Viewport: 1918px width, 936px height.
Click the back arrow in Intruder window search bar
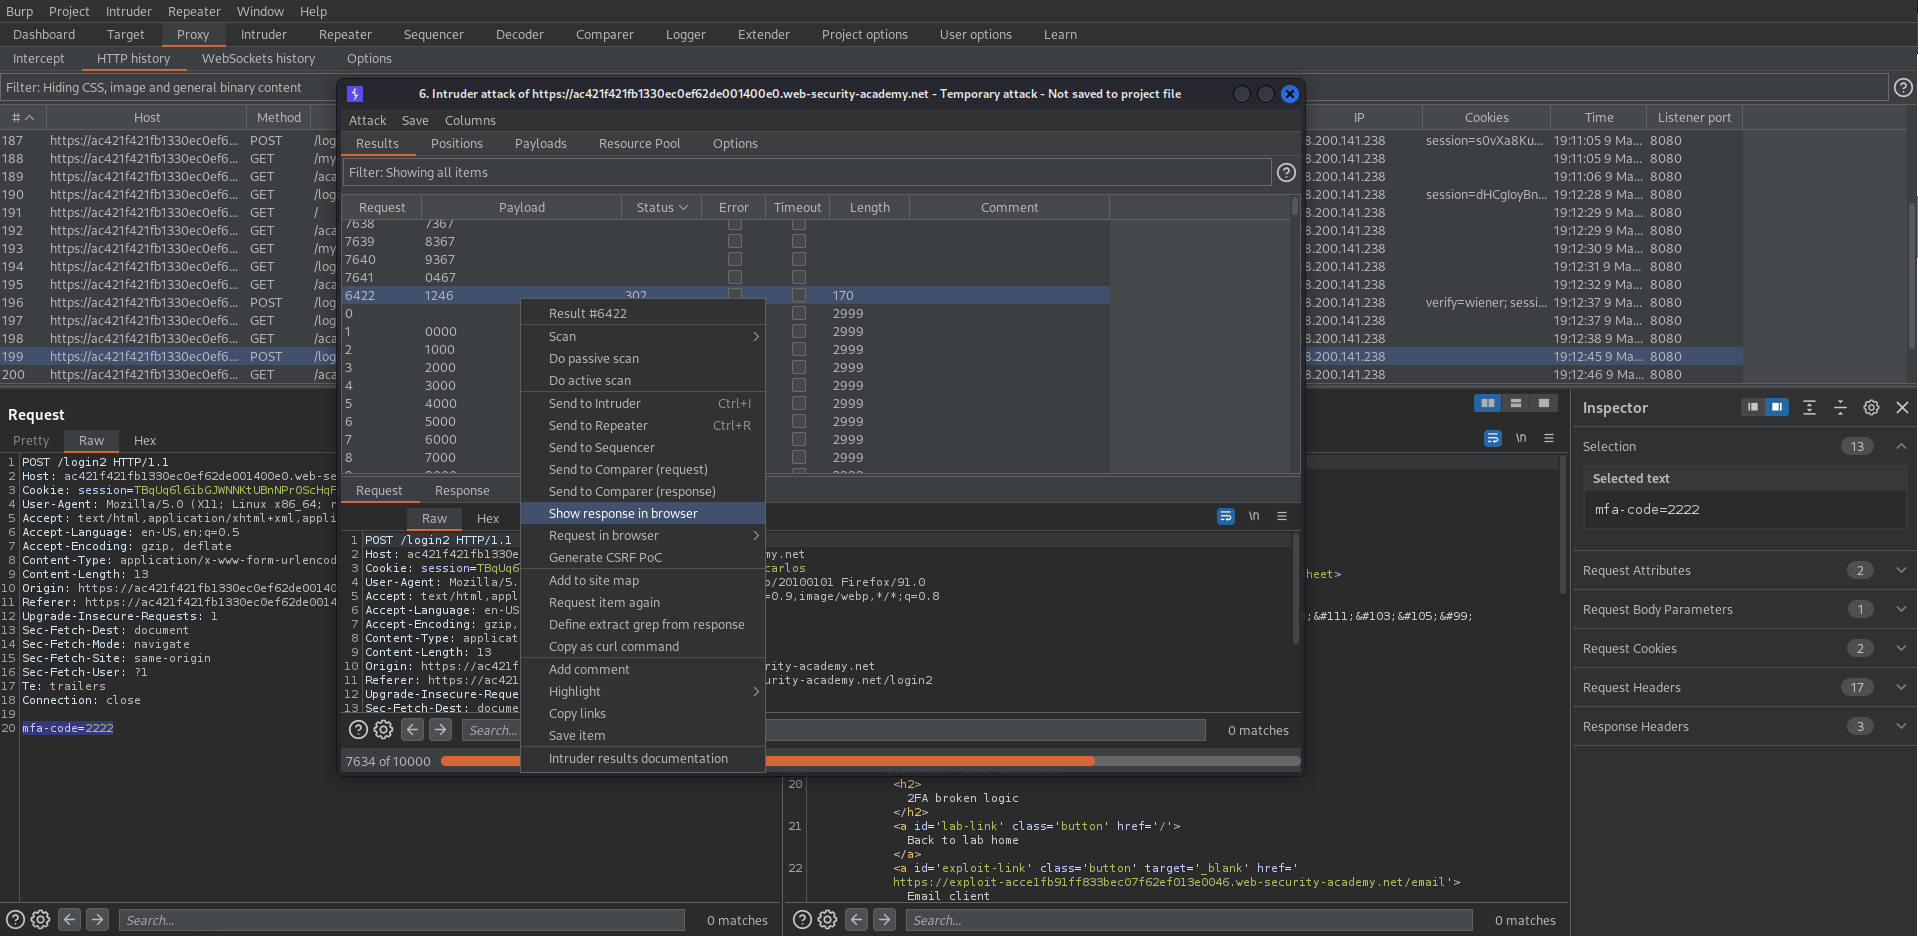point(412,730)
